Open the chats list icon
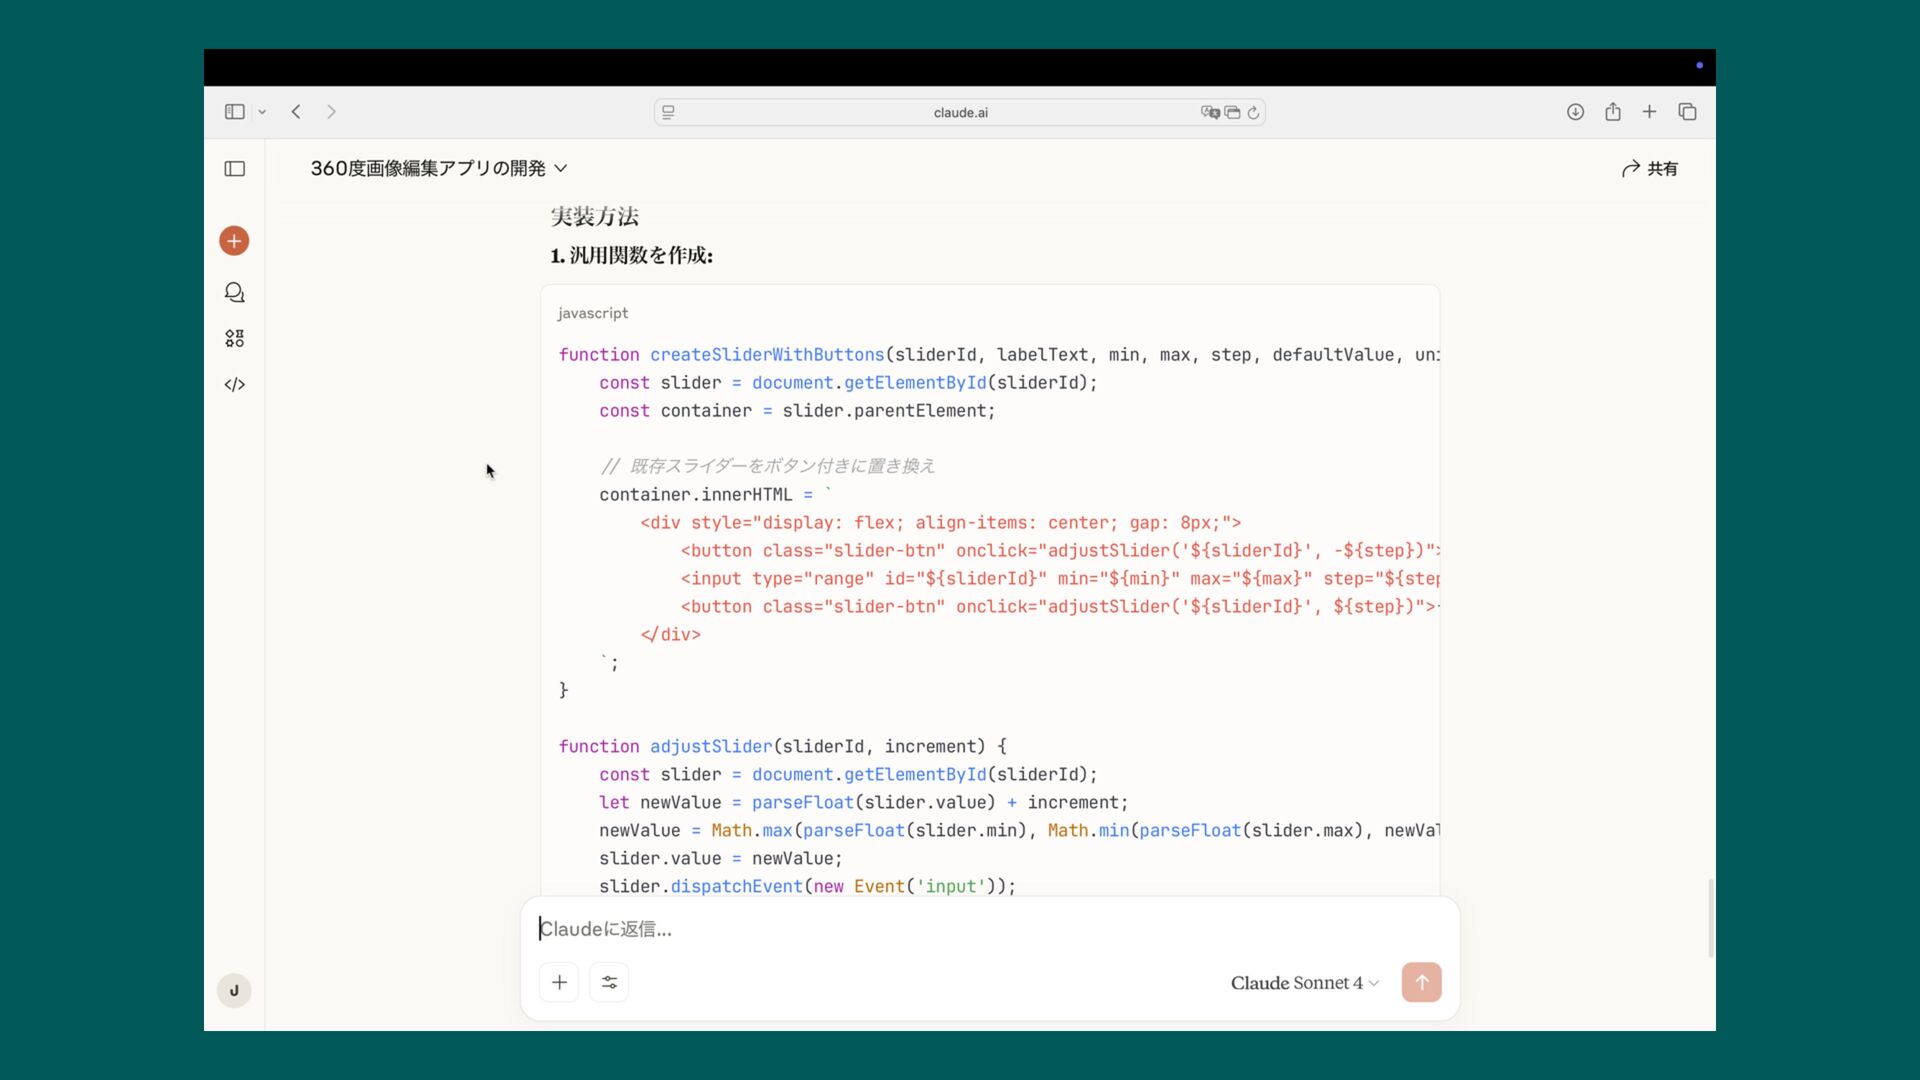1920x1080 pixels. 234,292
